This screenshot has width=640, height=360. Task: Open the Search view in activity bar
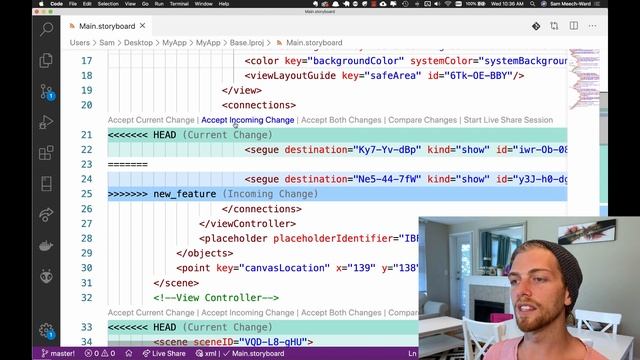click(47, 29)
